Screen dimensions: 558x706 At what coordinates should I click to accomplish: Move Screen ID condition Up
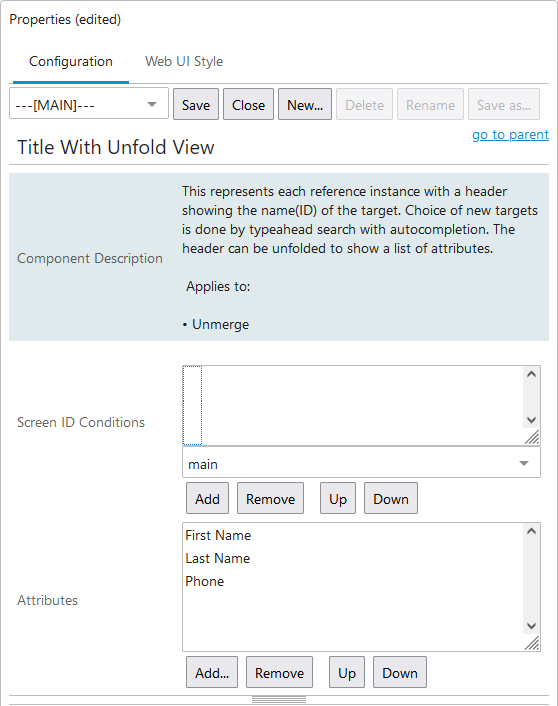click(338, 498)
